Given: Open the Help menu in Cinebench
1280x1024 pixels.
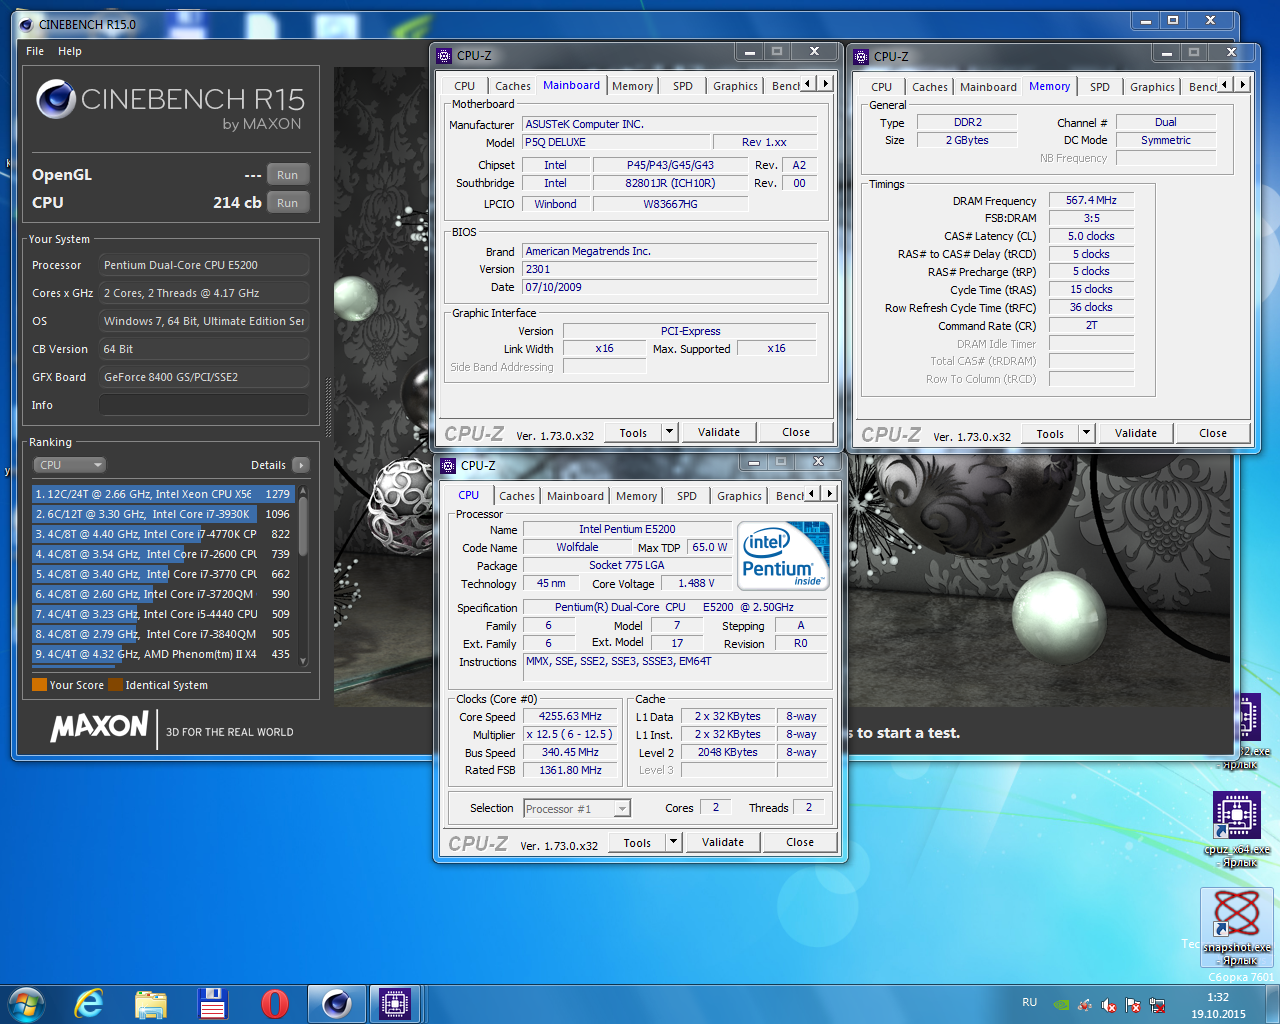Looking at the screenshot, I should point(70,51).
